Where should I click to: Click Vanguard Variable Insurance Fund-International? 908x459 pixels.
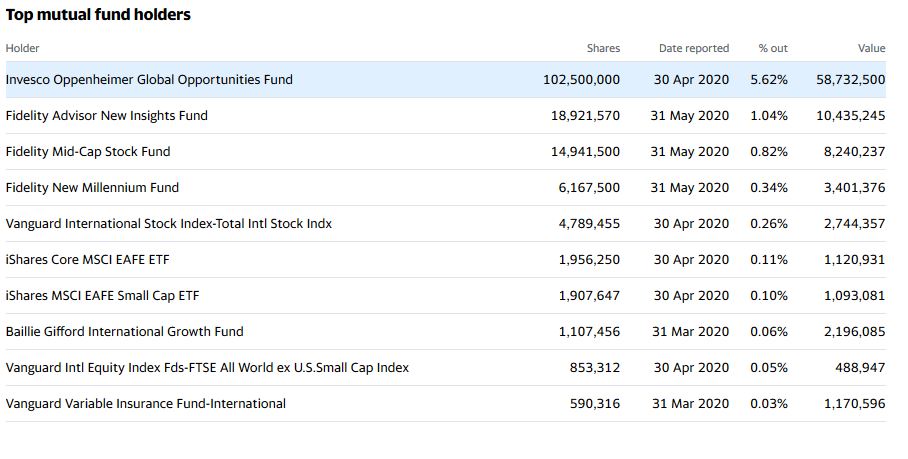(146, 404)
